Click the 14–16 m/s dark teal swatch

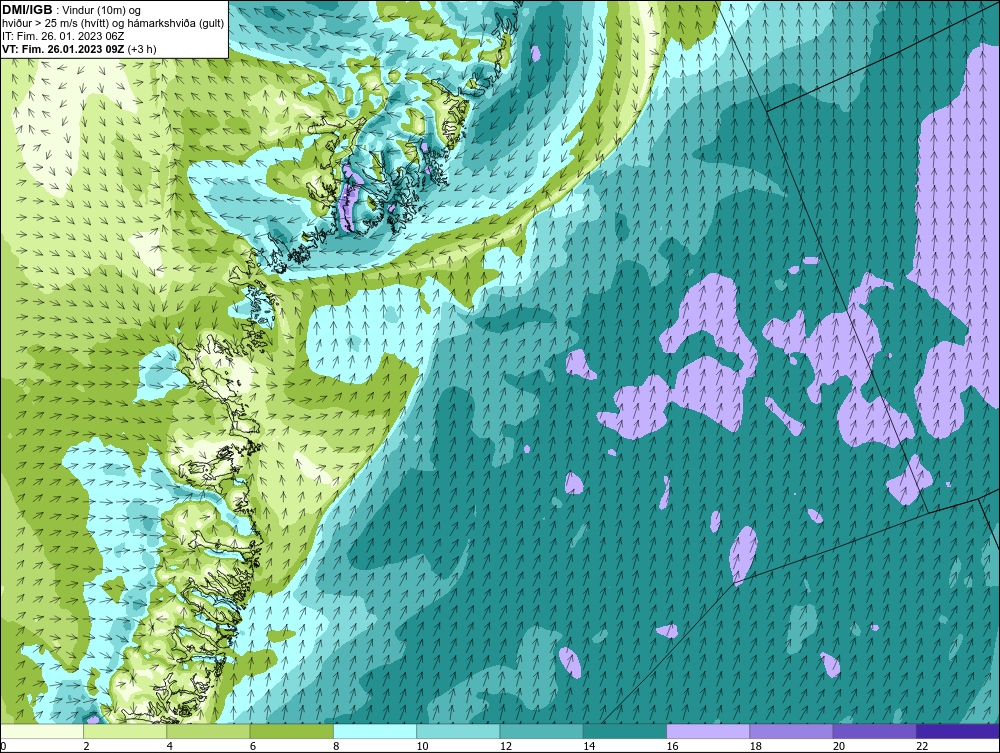(x=625, y=731)
